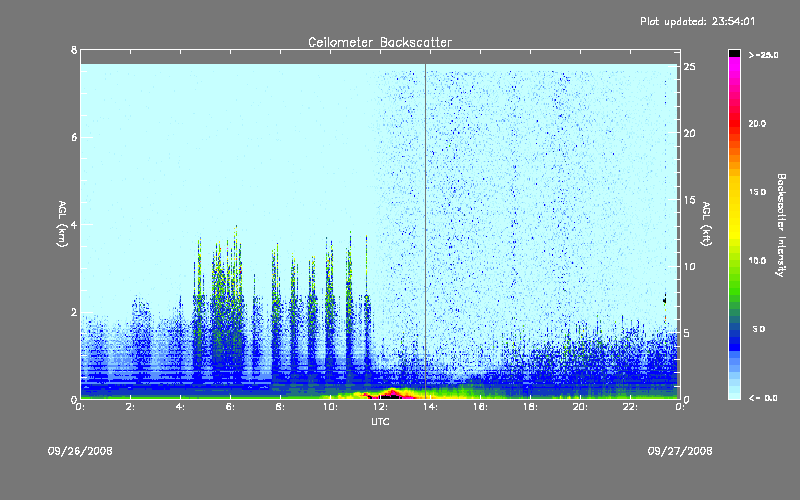
Task: Click the dark blue band of the colorbar
Action: point(734,339)
